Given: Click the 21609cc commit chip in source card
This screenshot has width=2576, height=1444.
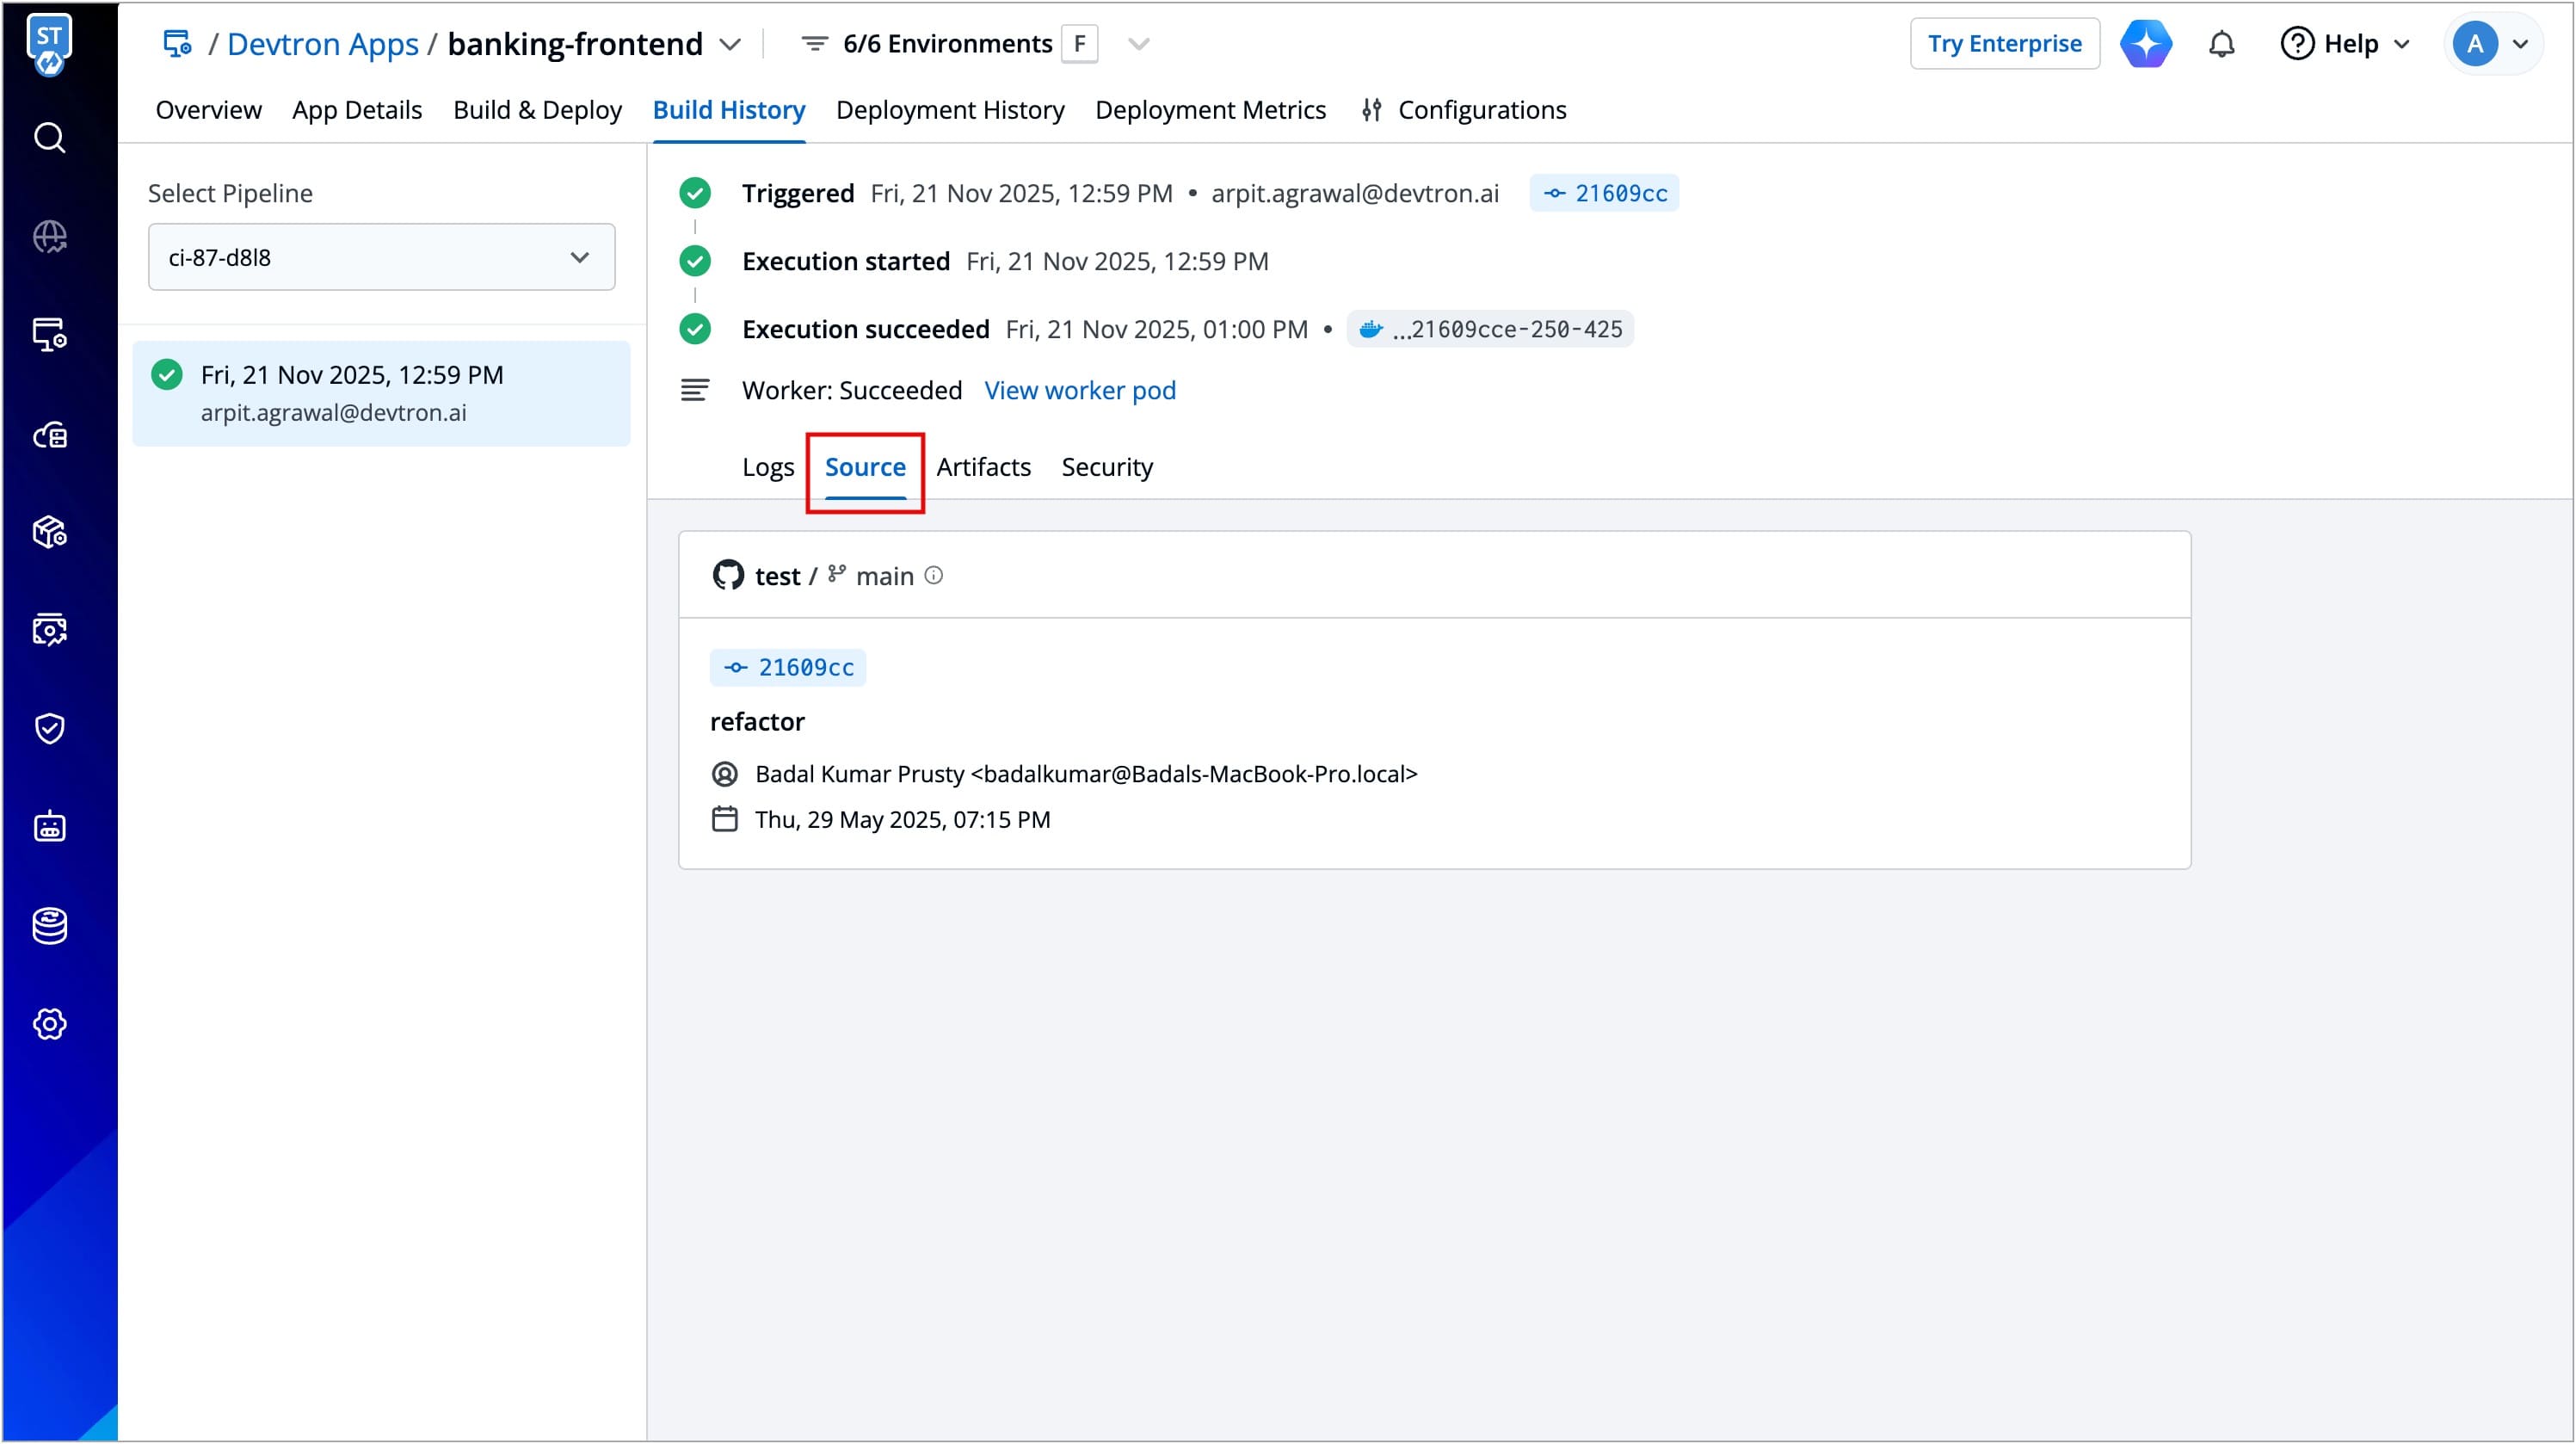Looking at the screenshot, I should point(788,667).
